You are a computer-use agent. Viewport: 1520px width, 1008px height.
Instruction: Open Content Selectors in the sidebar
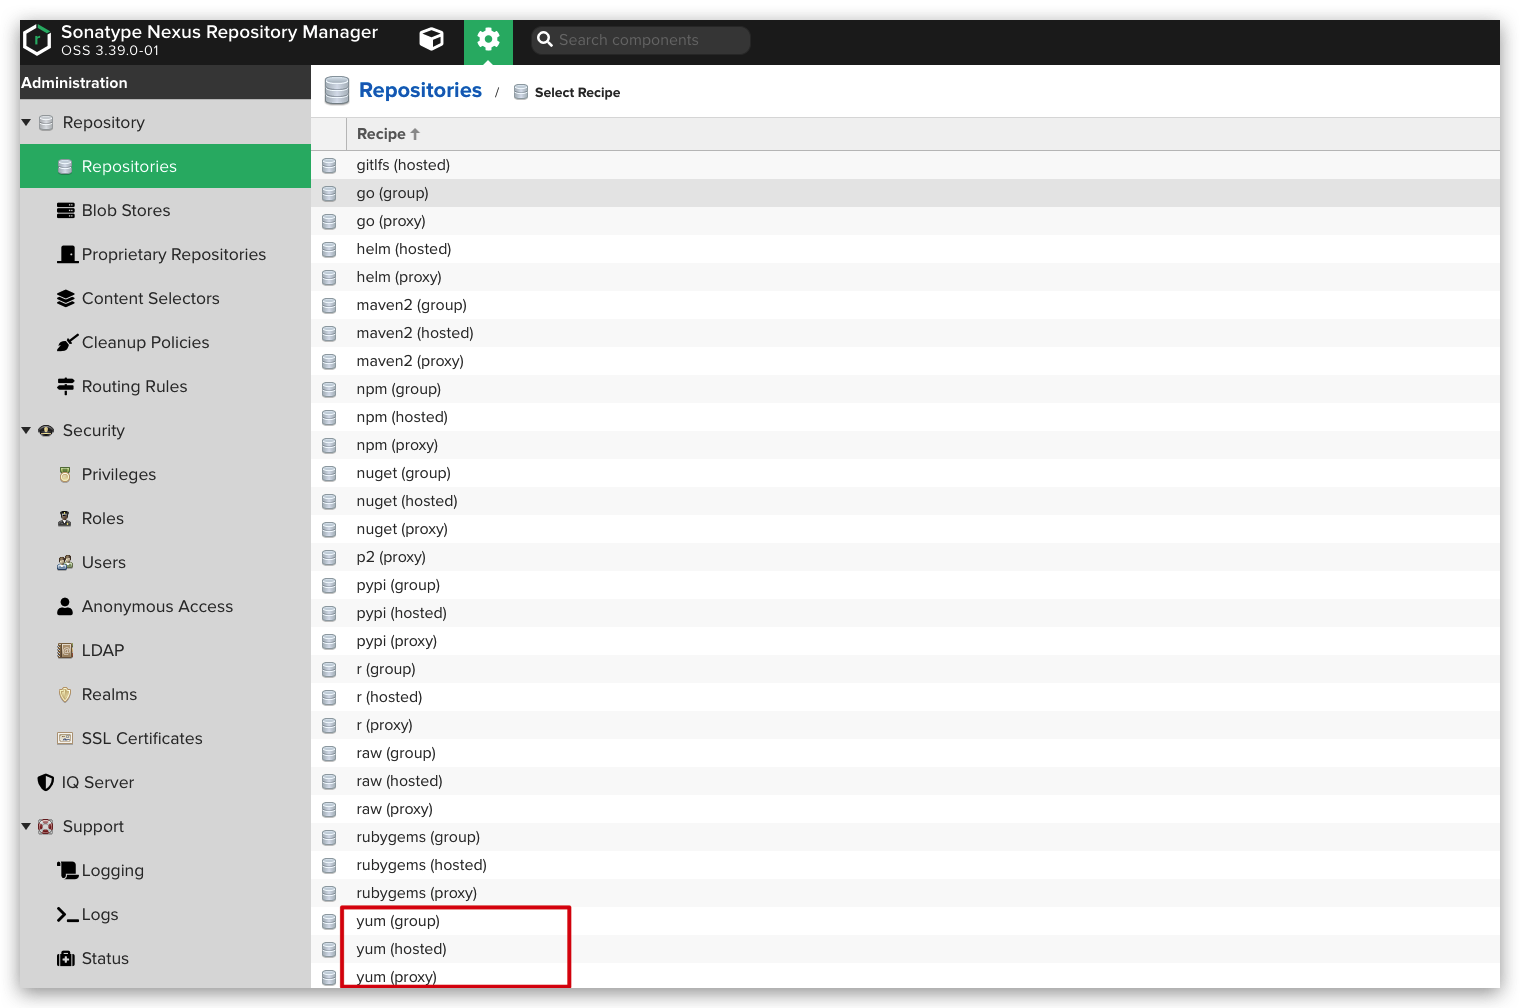(x=150, y=299)
